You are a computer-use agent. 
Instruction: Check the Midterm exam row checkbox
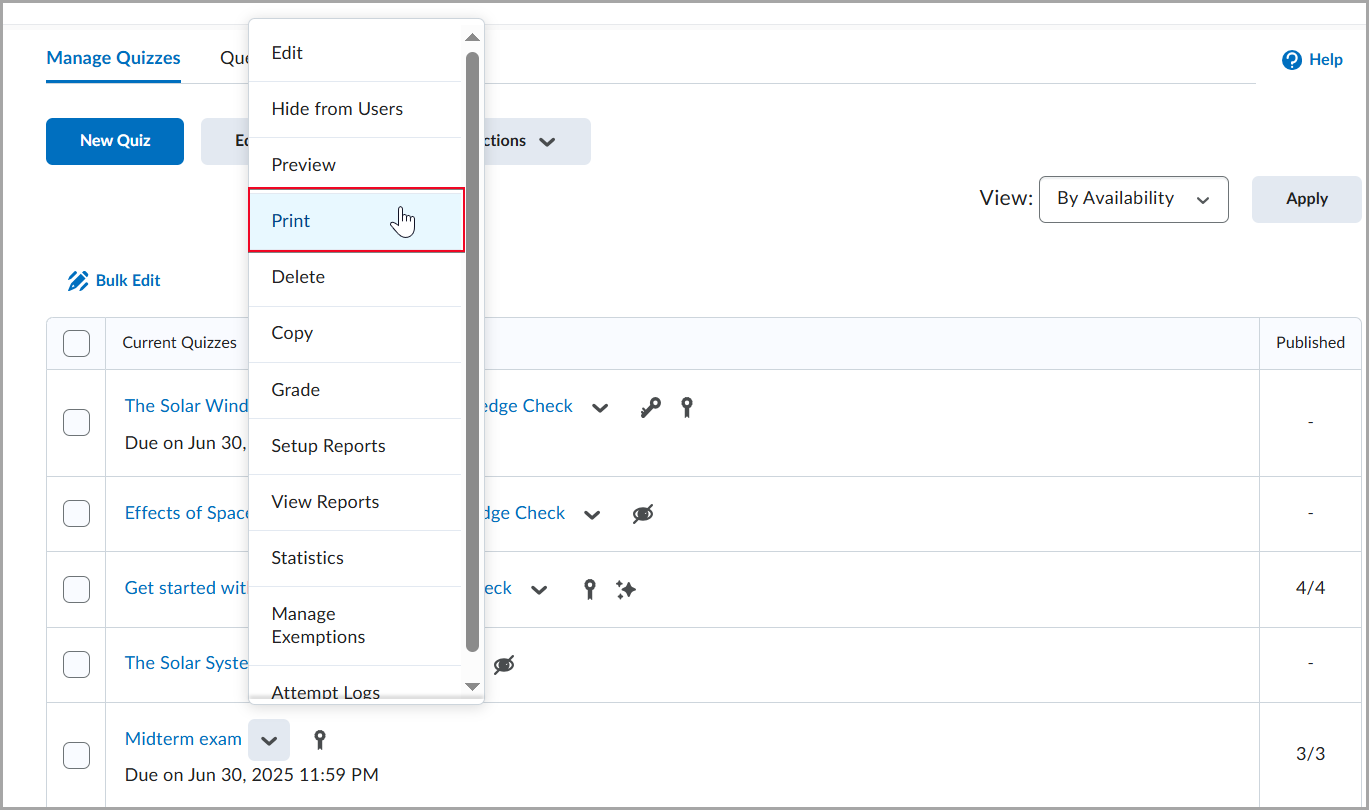76,756
